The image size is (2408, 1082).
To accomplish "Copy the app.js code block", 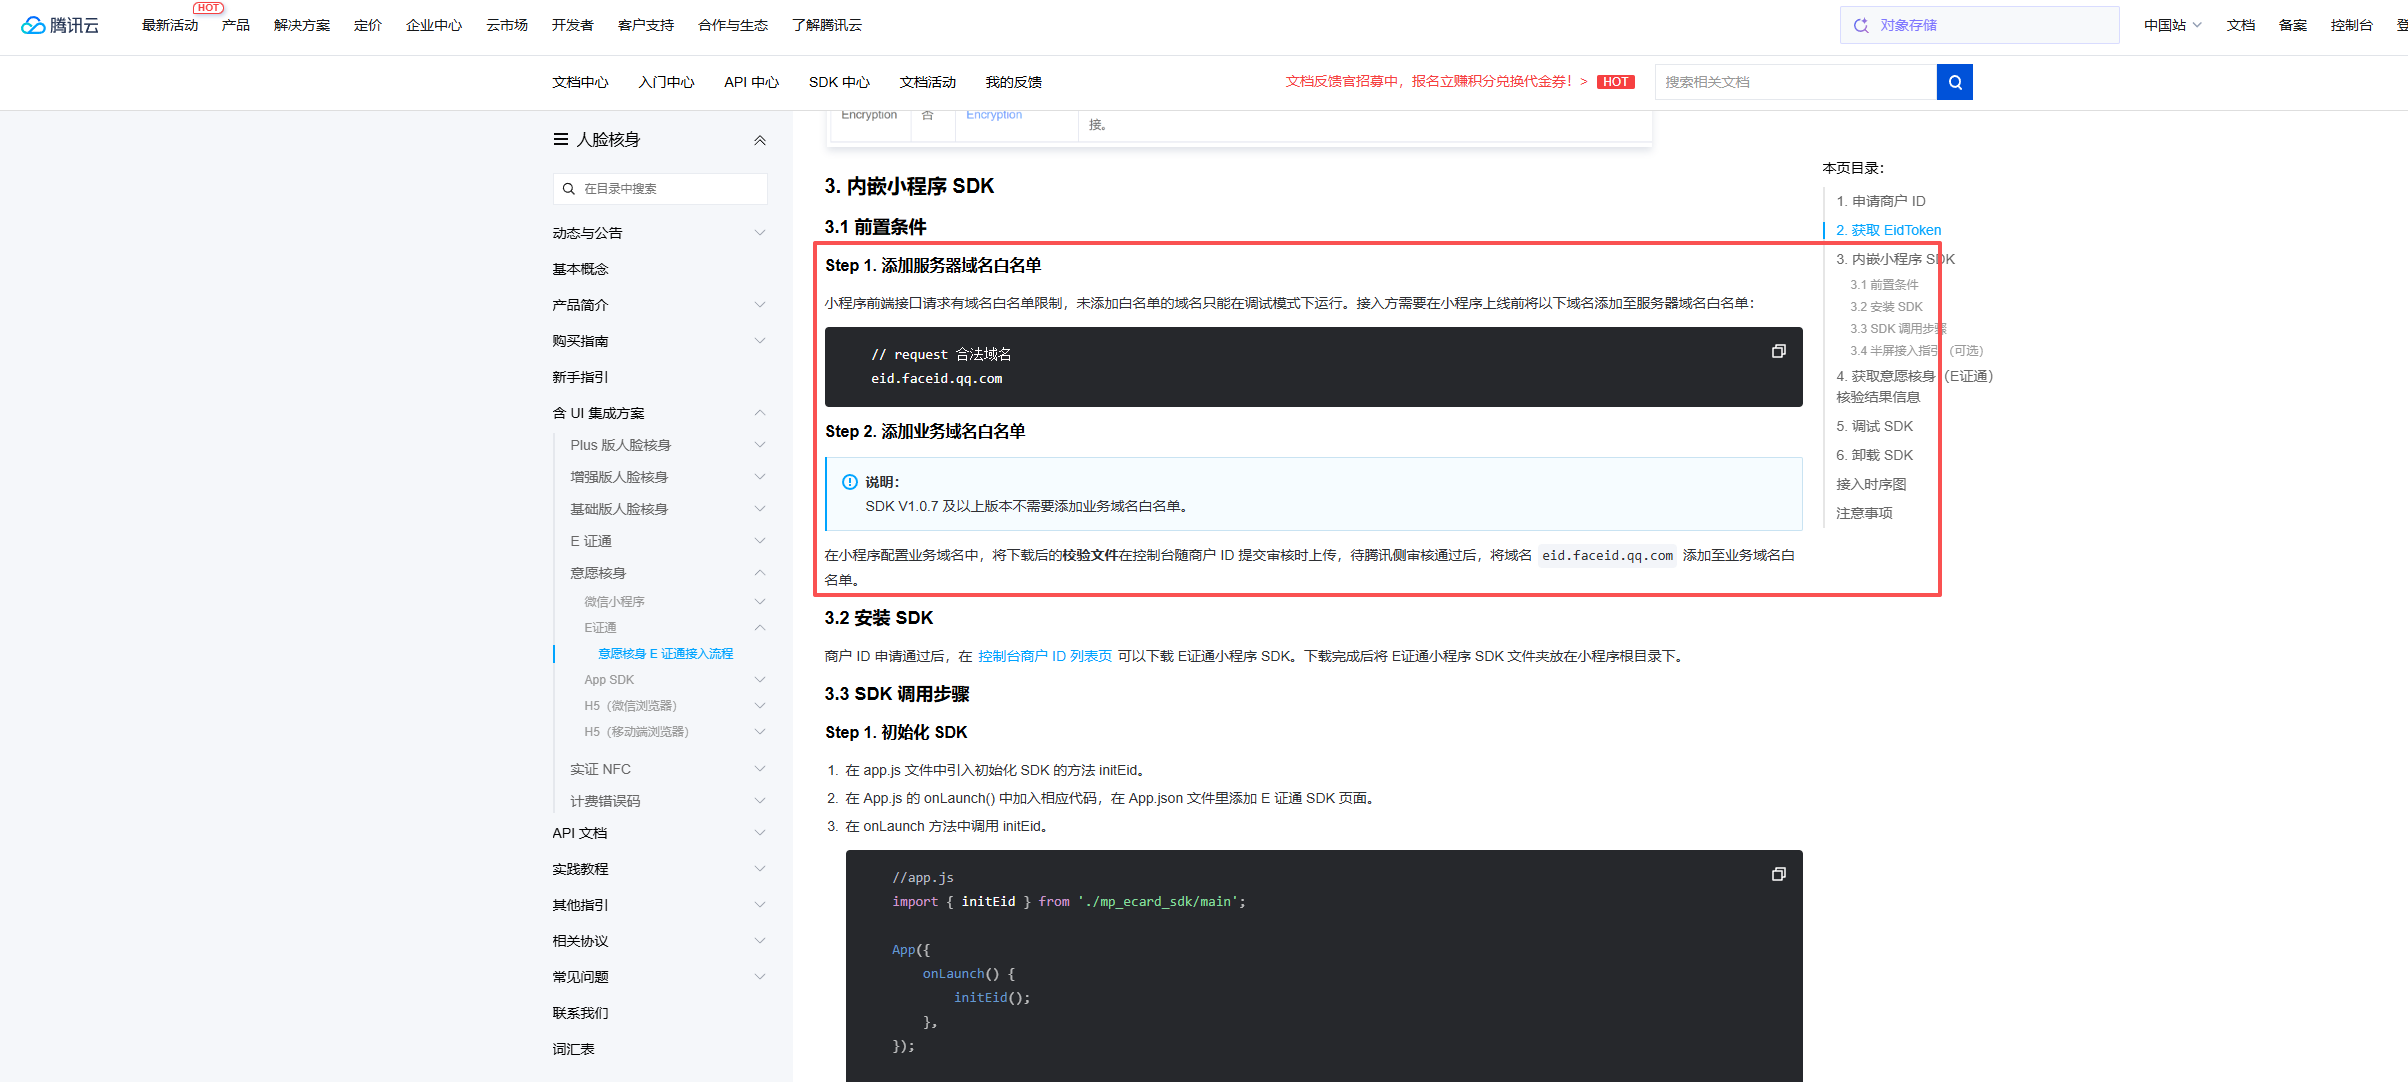I will point(1778,874).
